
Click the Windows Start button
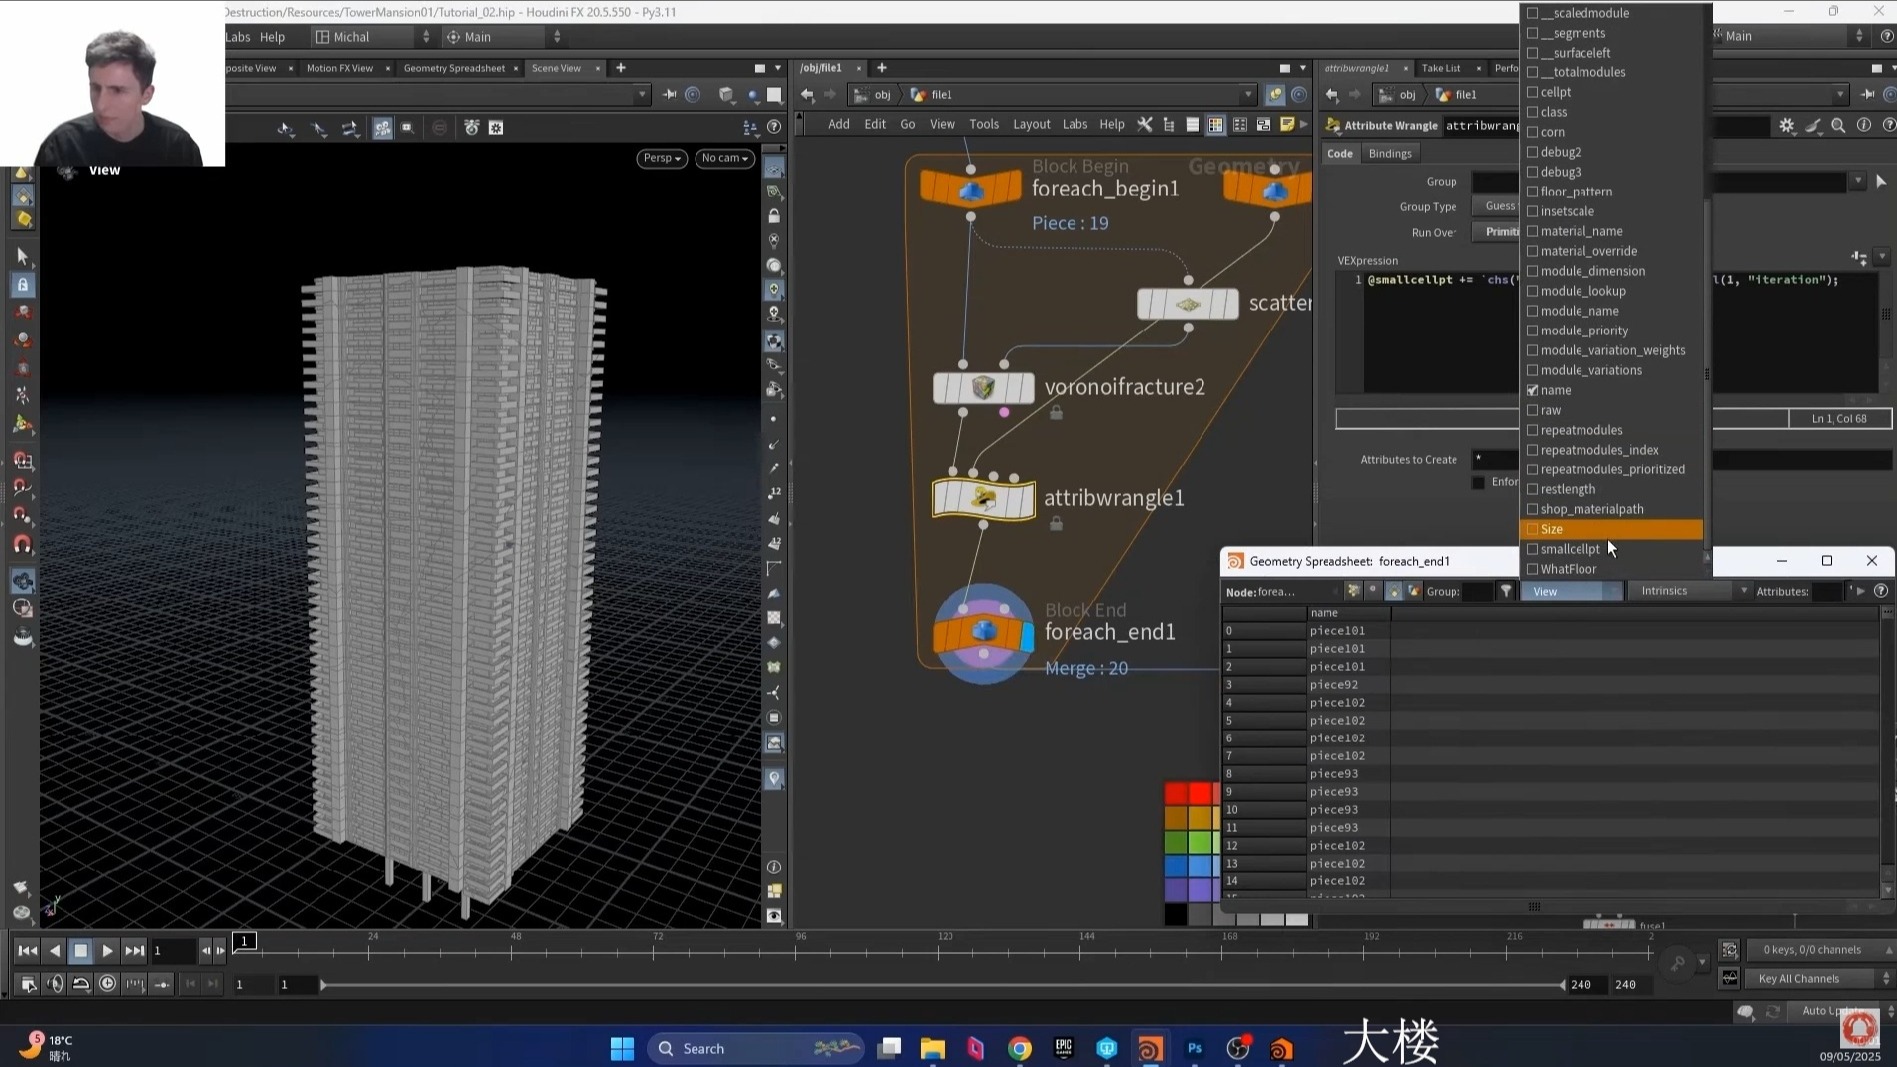click(x=622, y=1048)
